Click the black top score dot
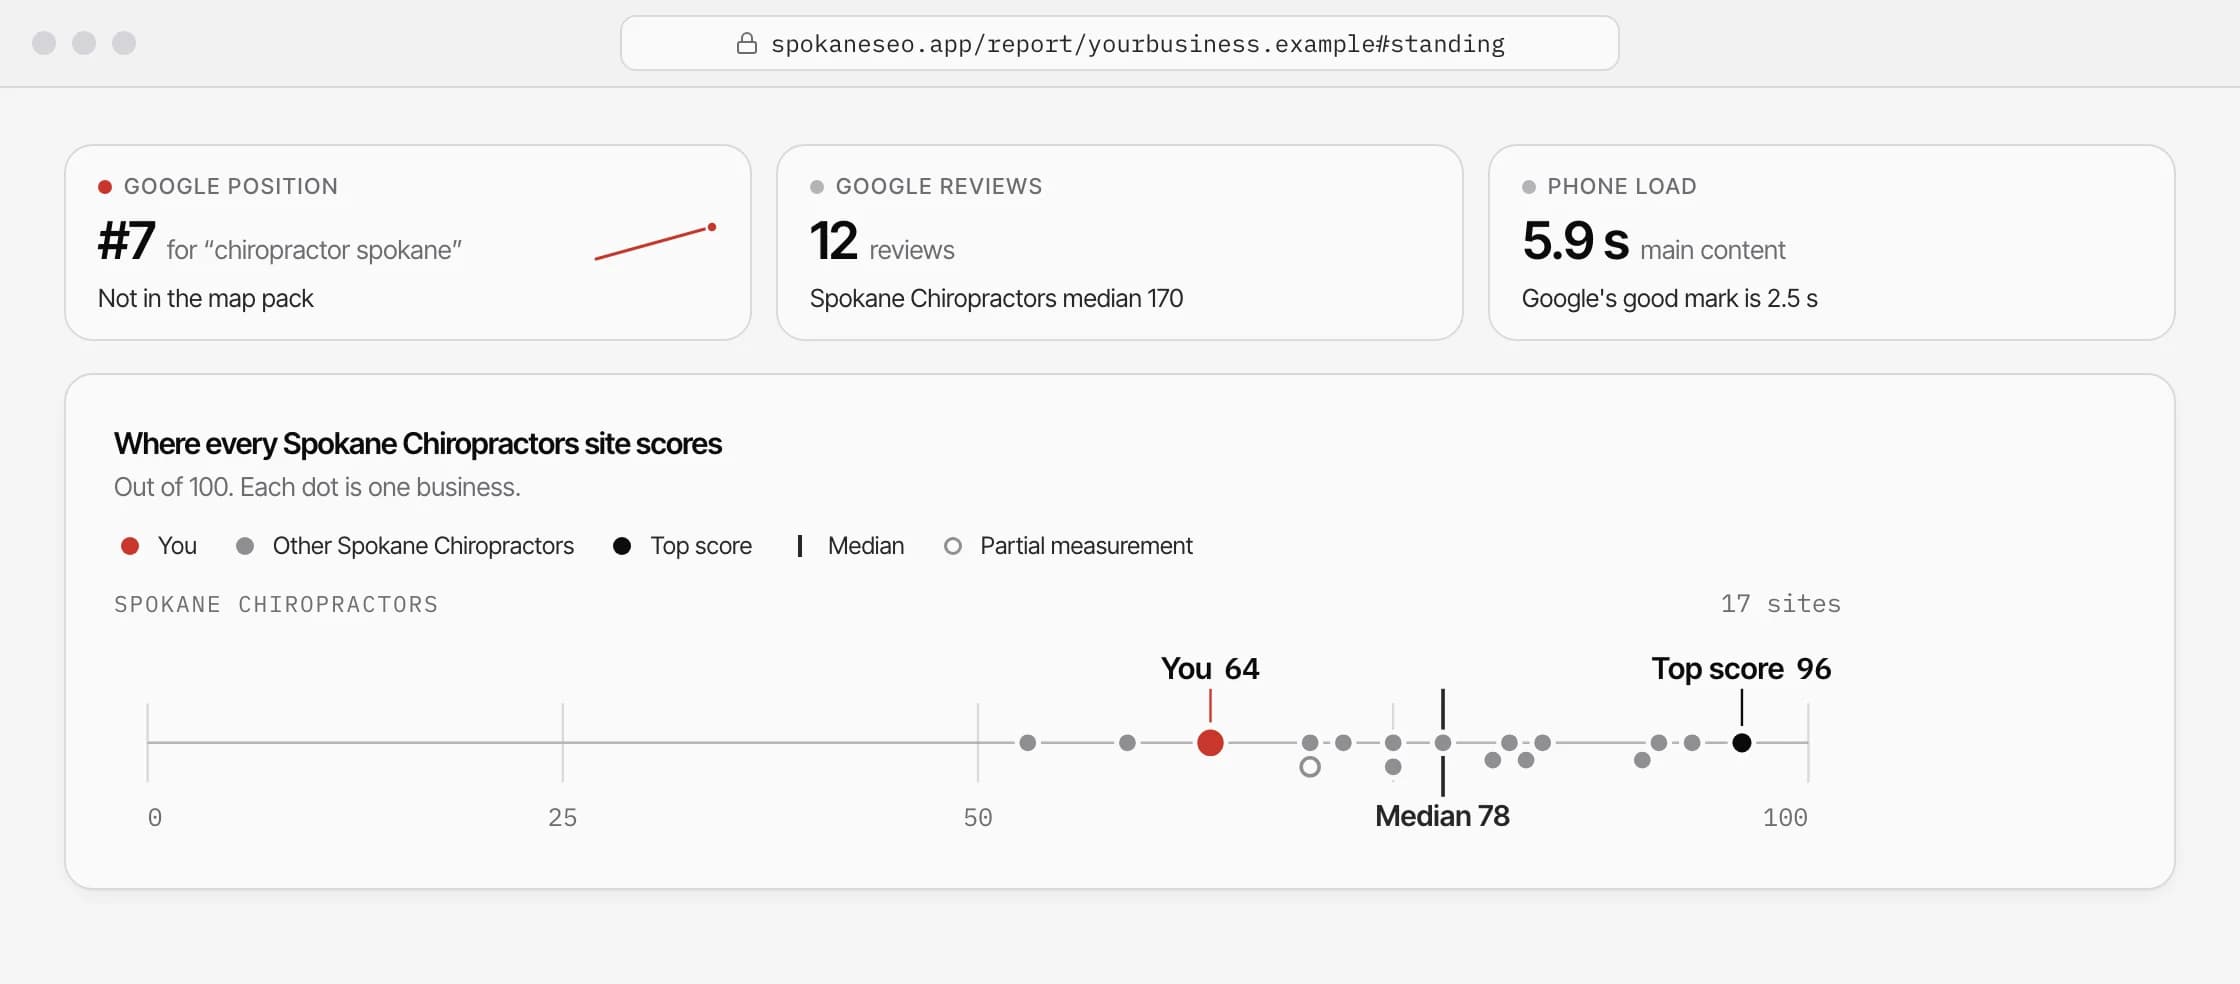 click(1741, 743)
